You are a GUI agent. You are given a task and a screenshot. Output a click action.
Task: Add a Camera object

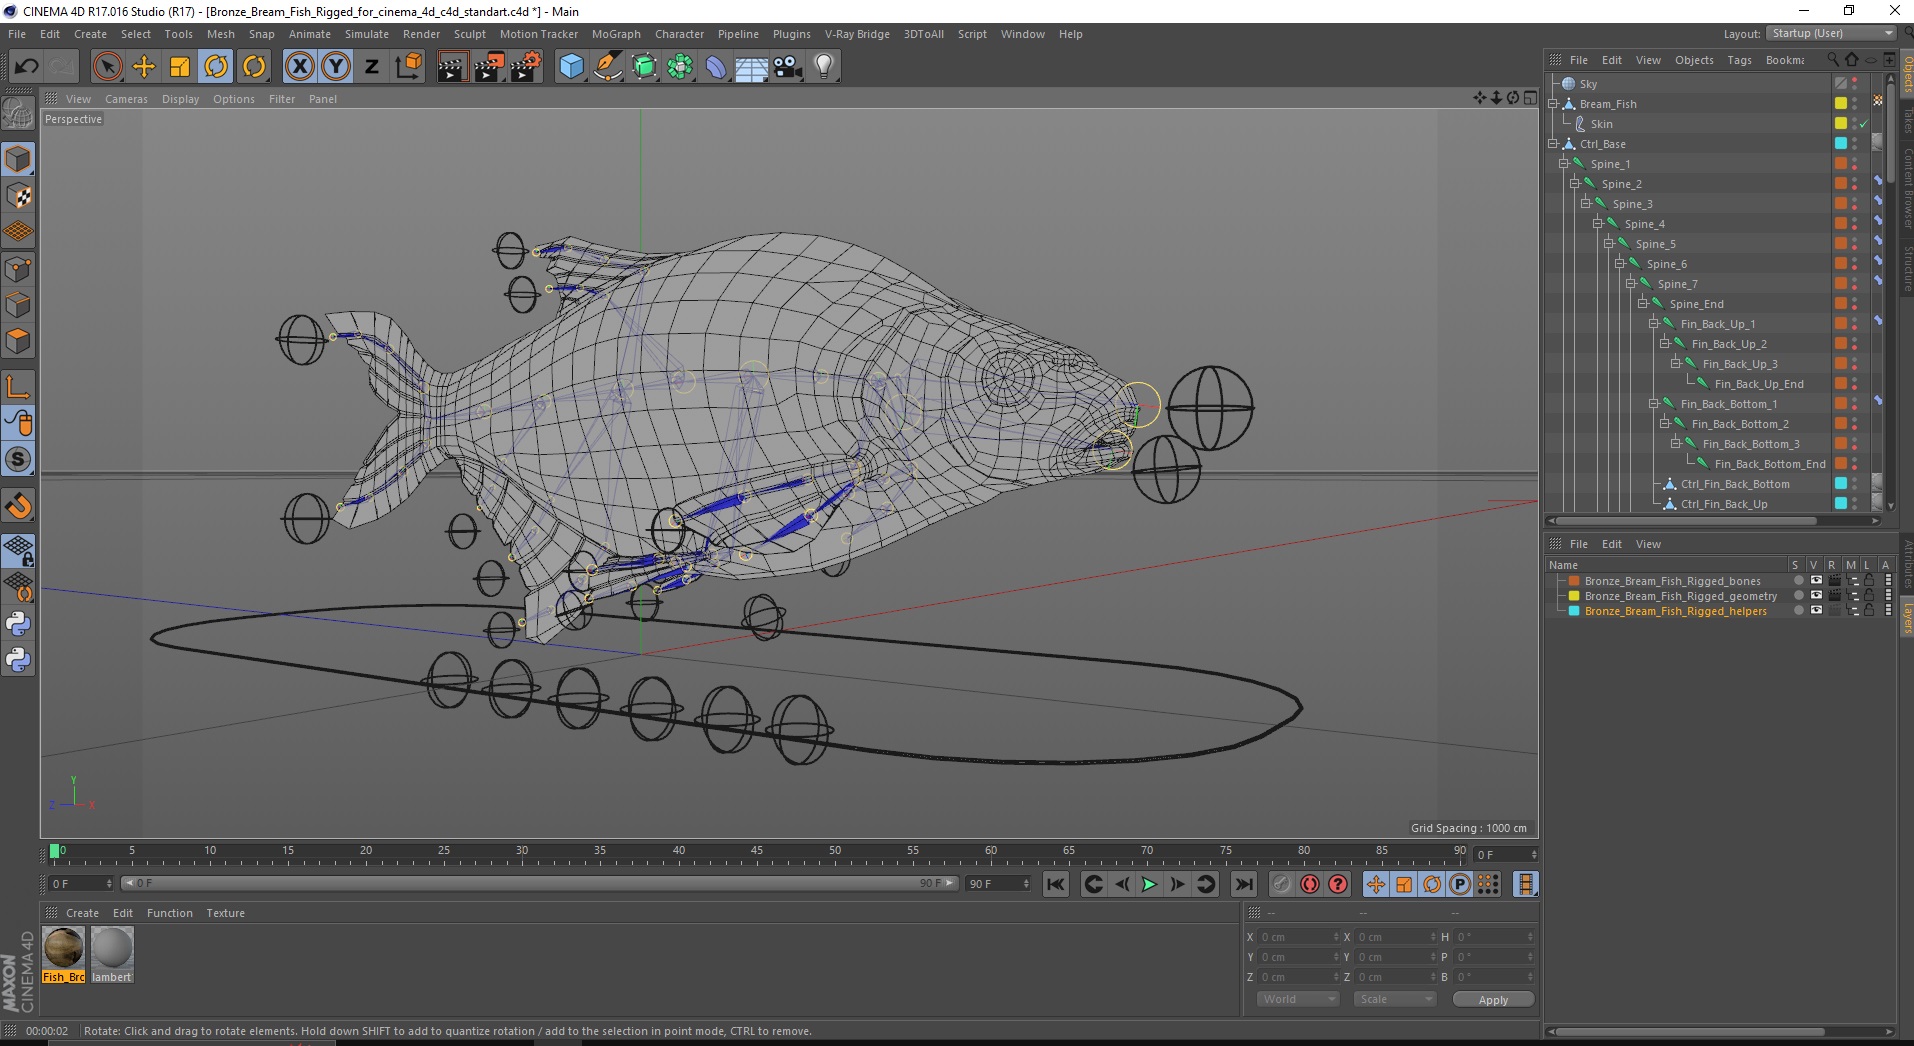pos(788,67)
